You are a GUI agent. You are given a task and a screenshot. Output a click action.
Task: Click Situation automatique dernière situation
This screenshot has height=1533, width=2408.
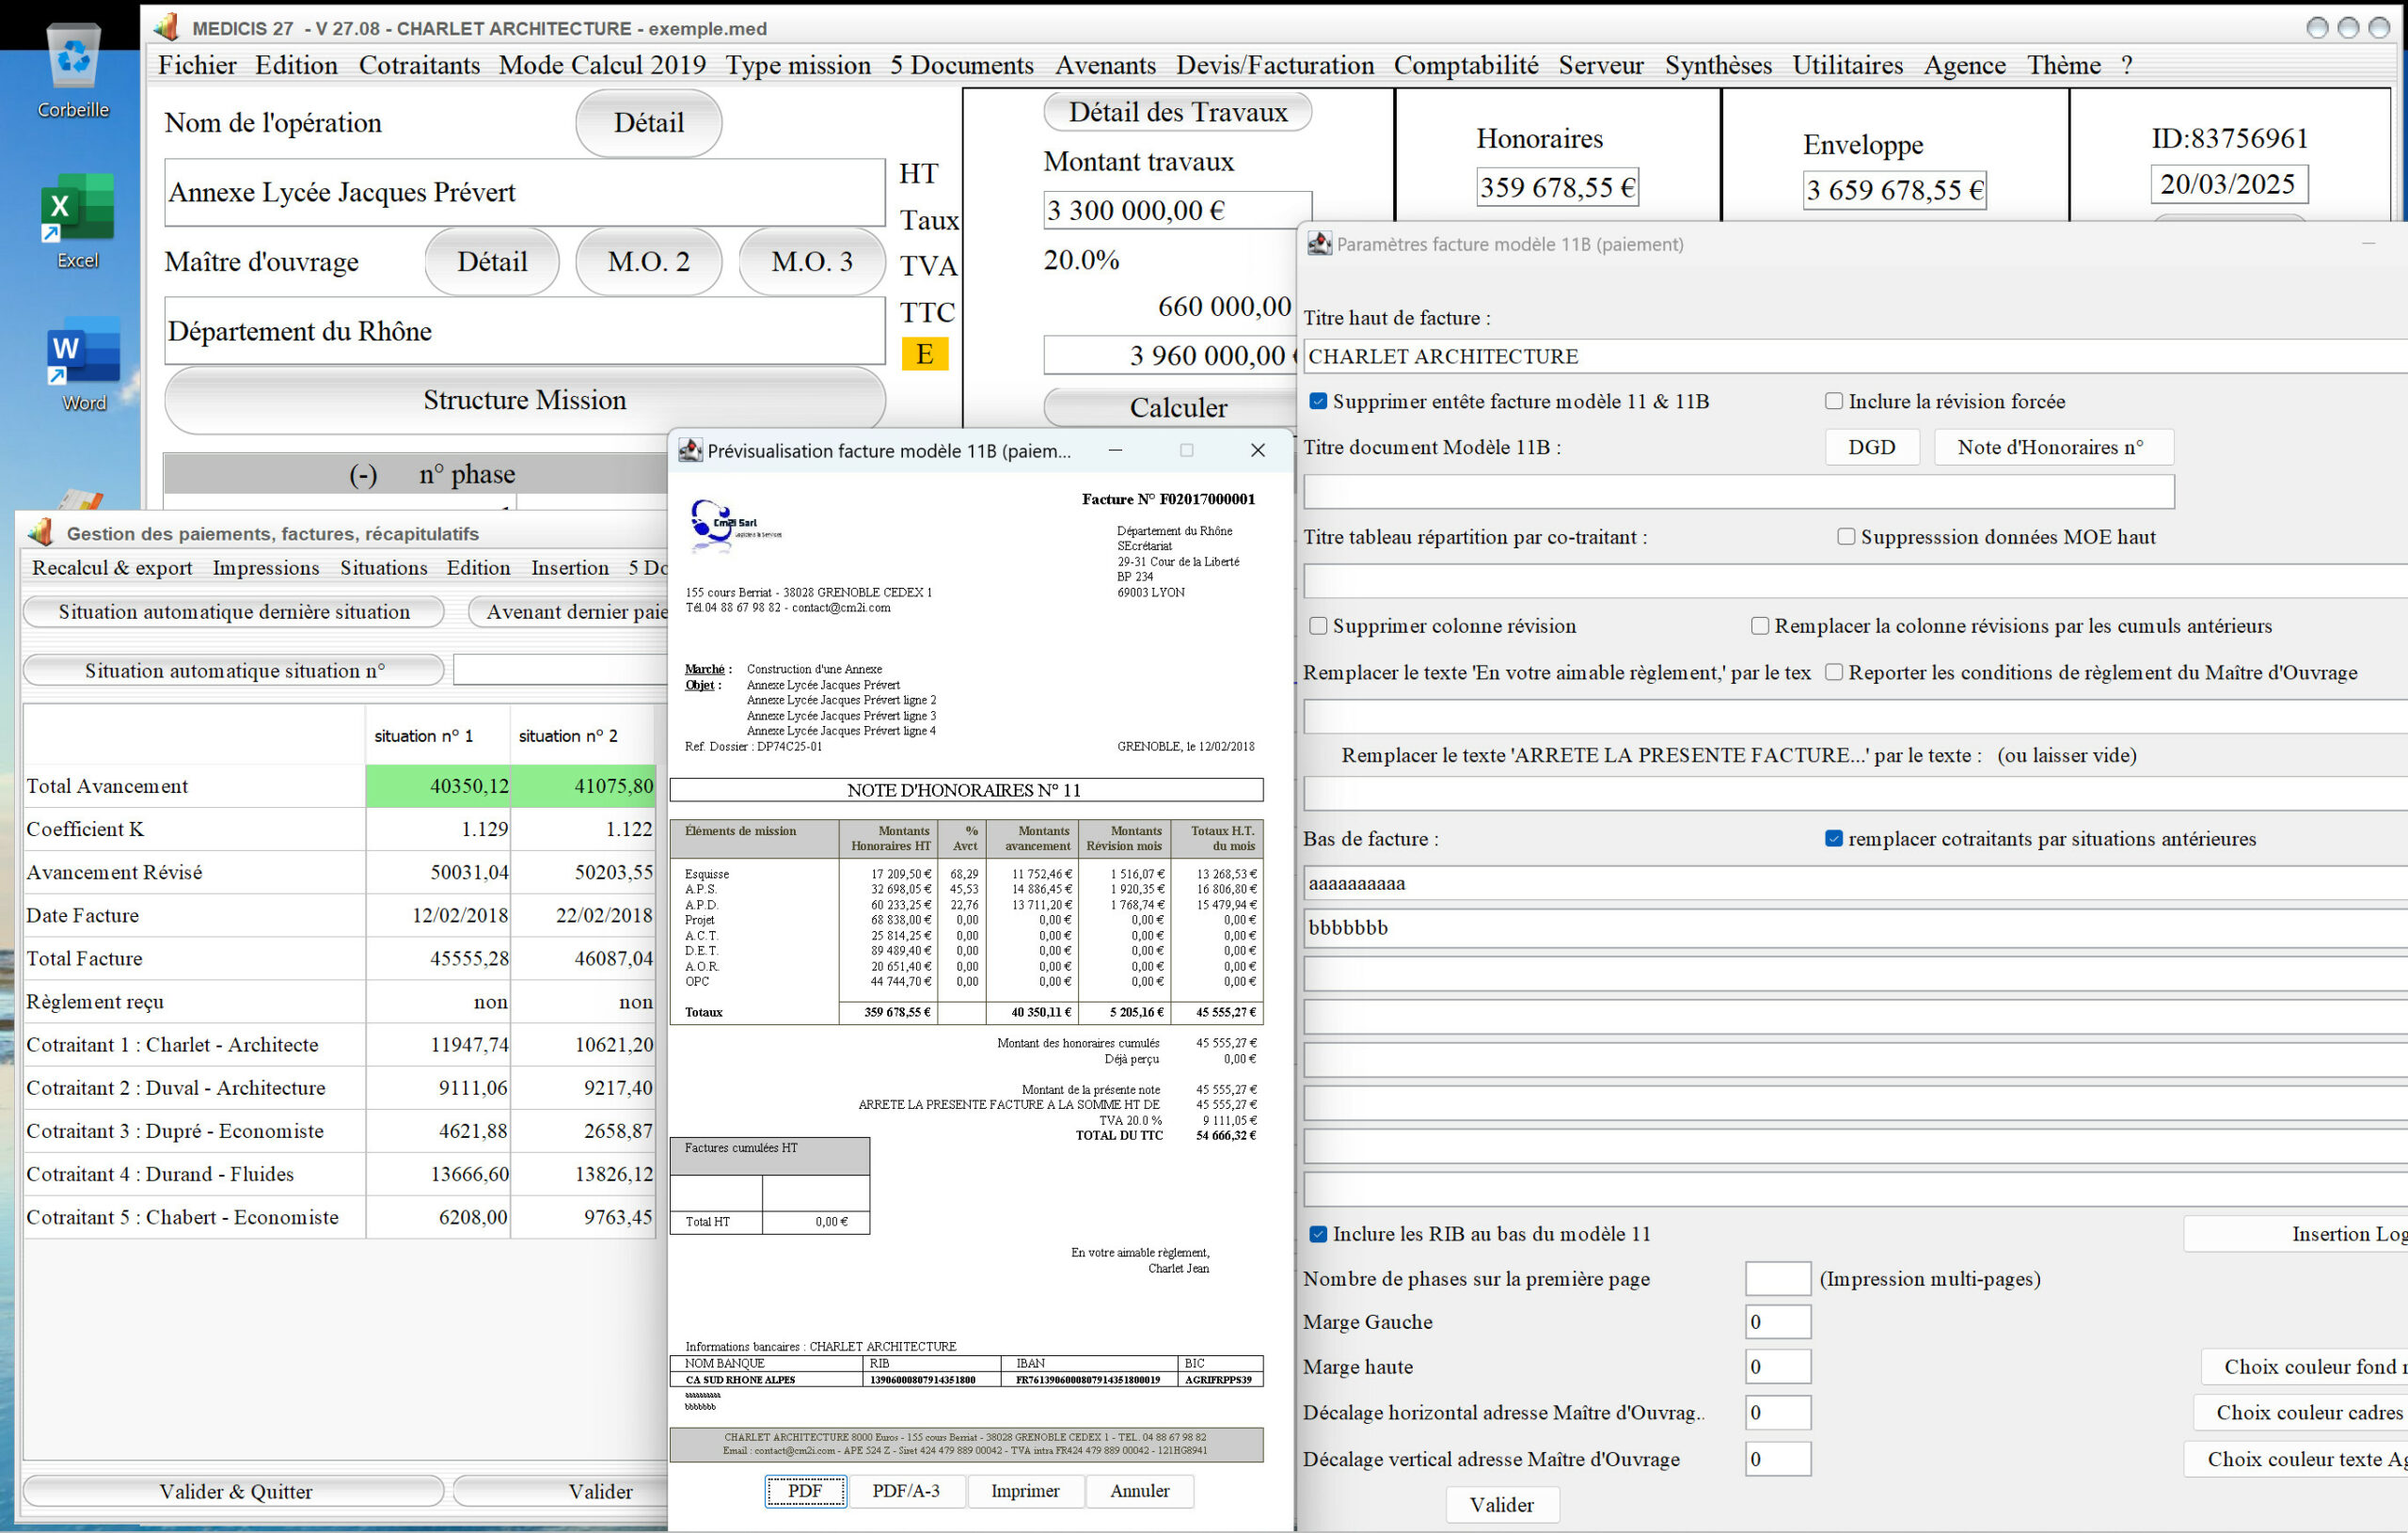(233, 612)
